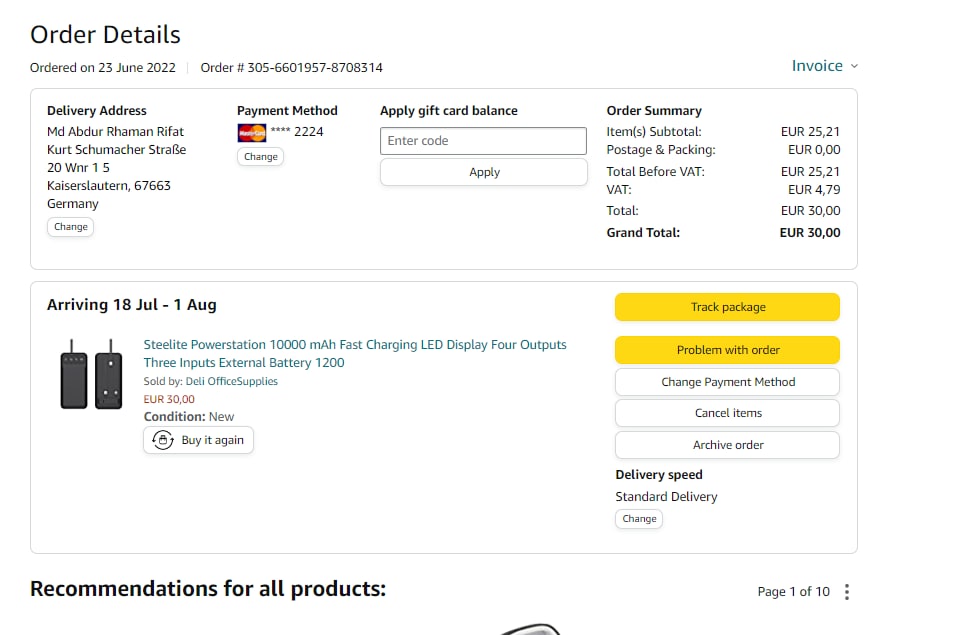This screenshot has width=972, height=635.
Task: Open the three-dot recommendations options menu
Action: tap(847, 592)
